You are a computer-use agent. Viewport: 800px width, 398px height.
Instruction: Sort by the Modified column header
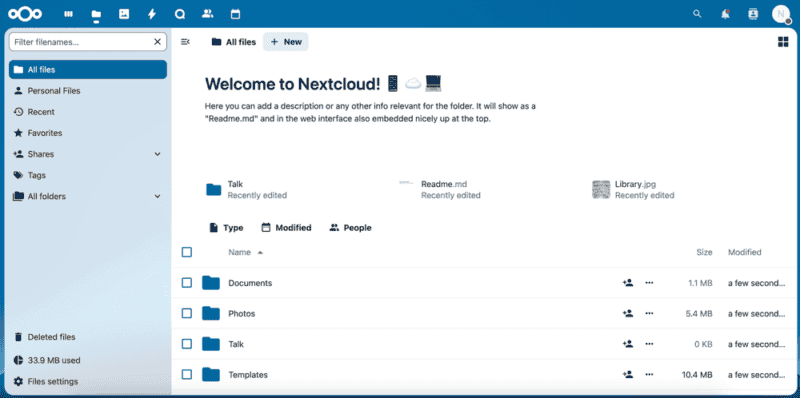[x=744, y=252]
